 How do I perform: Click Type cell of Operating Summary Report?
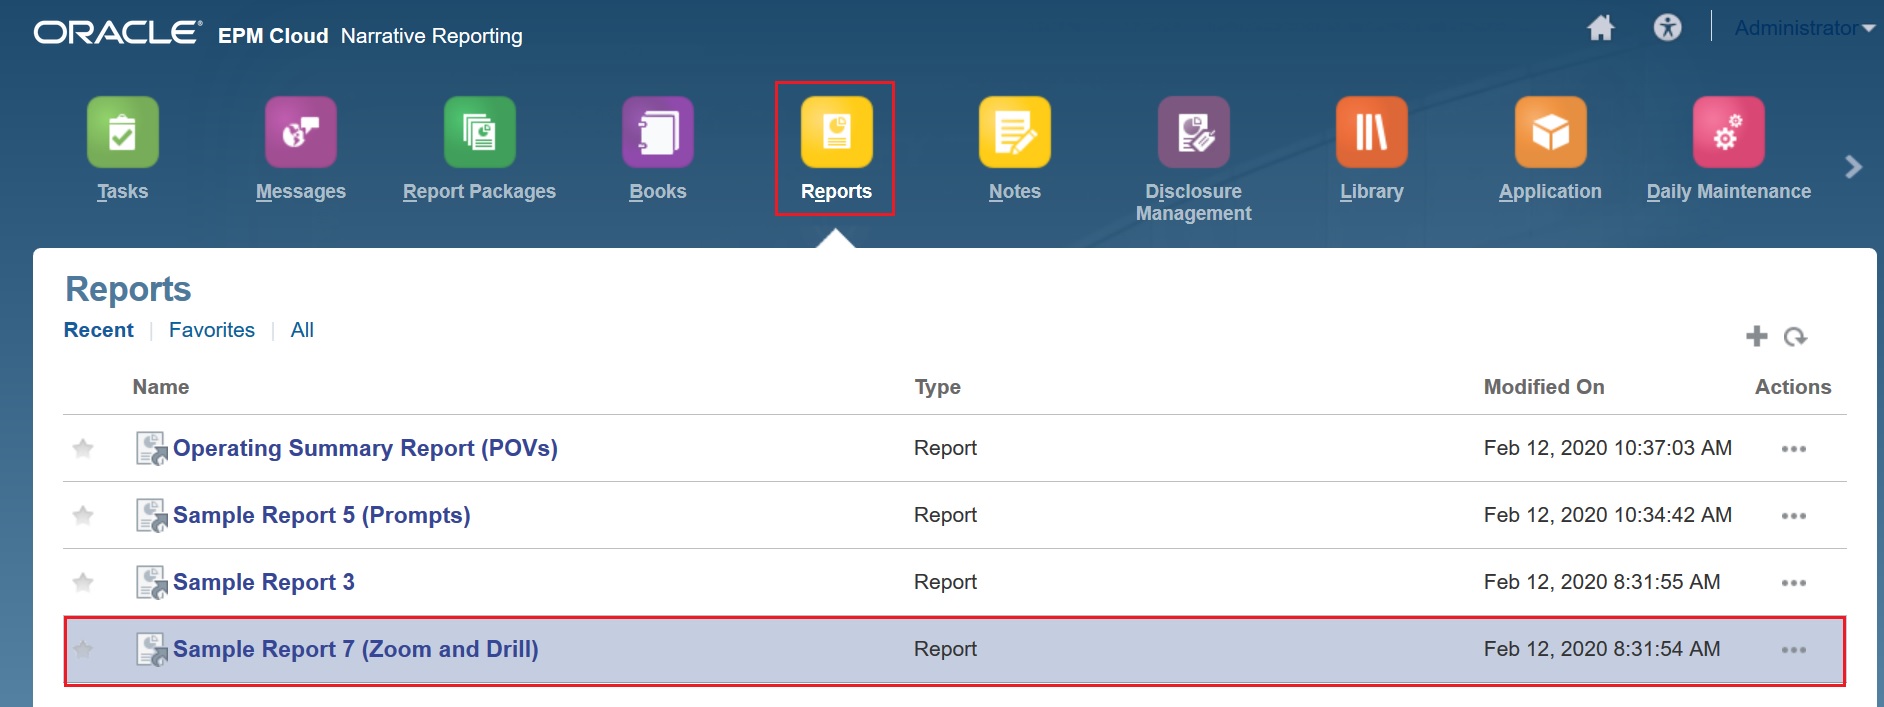(945, 448)
